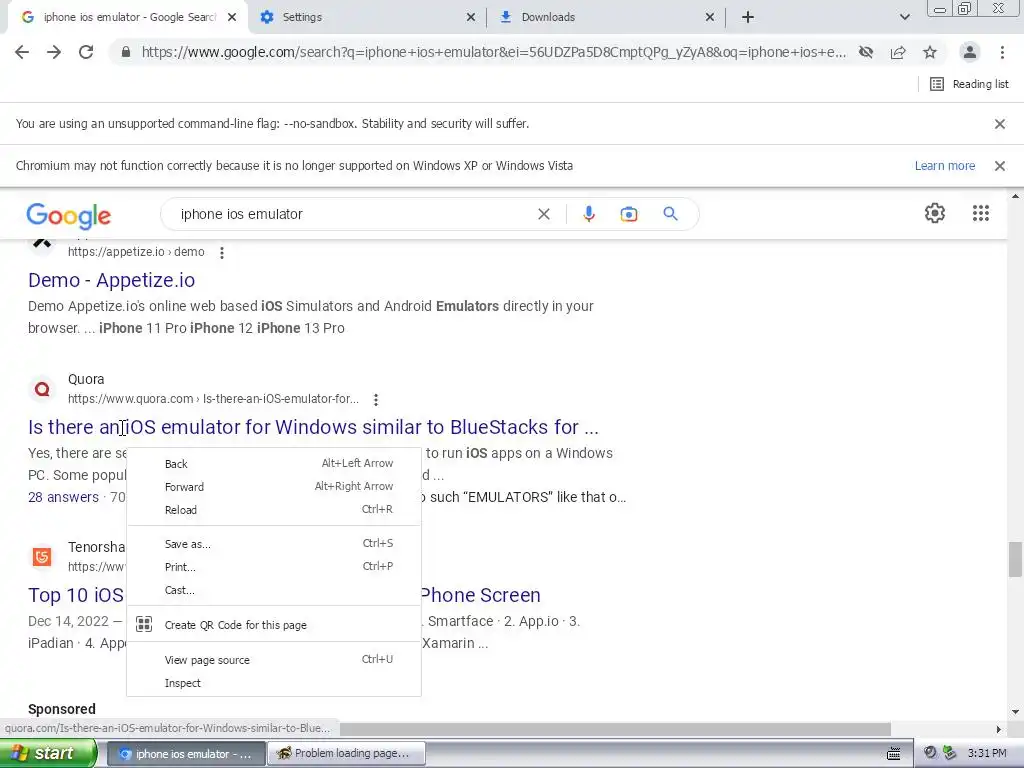
Task: Click the 3:31 PM taskbar clock
Action: point(987,754)
